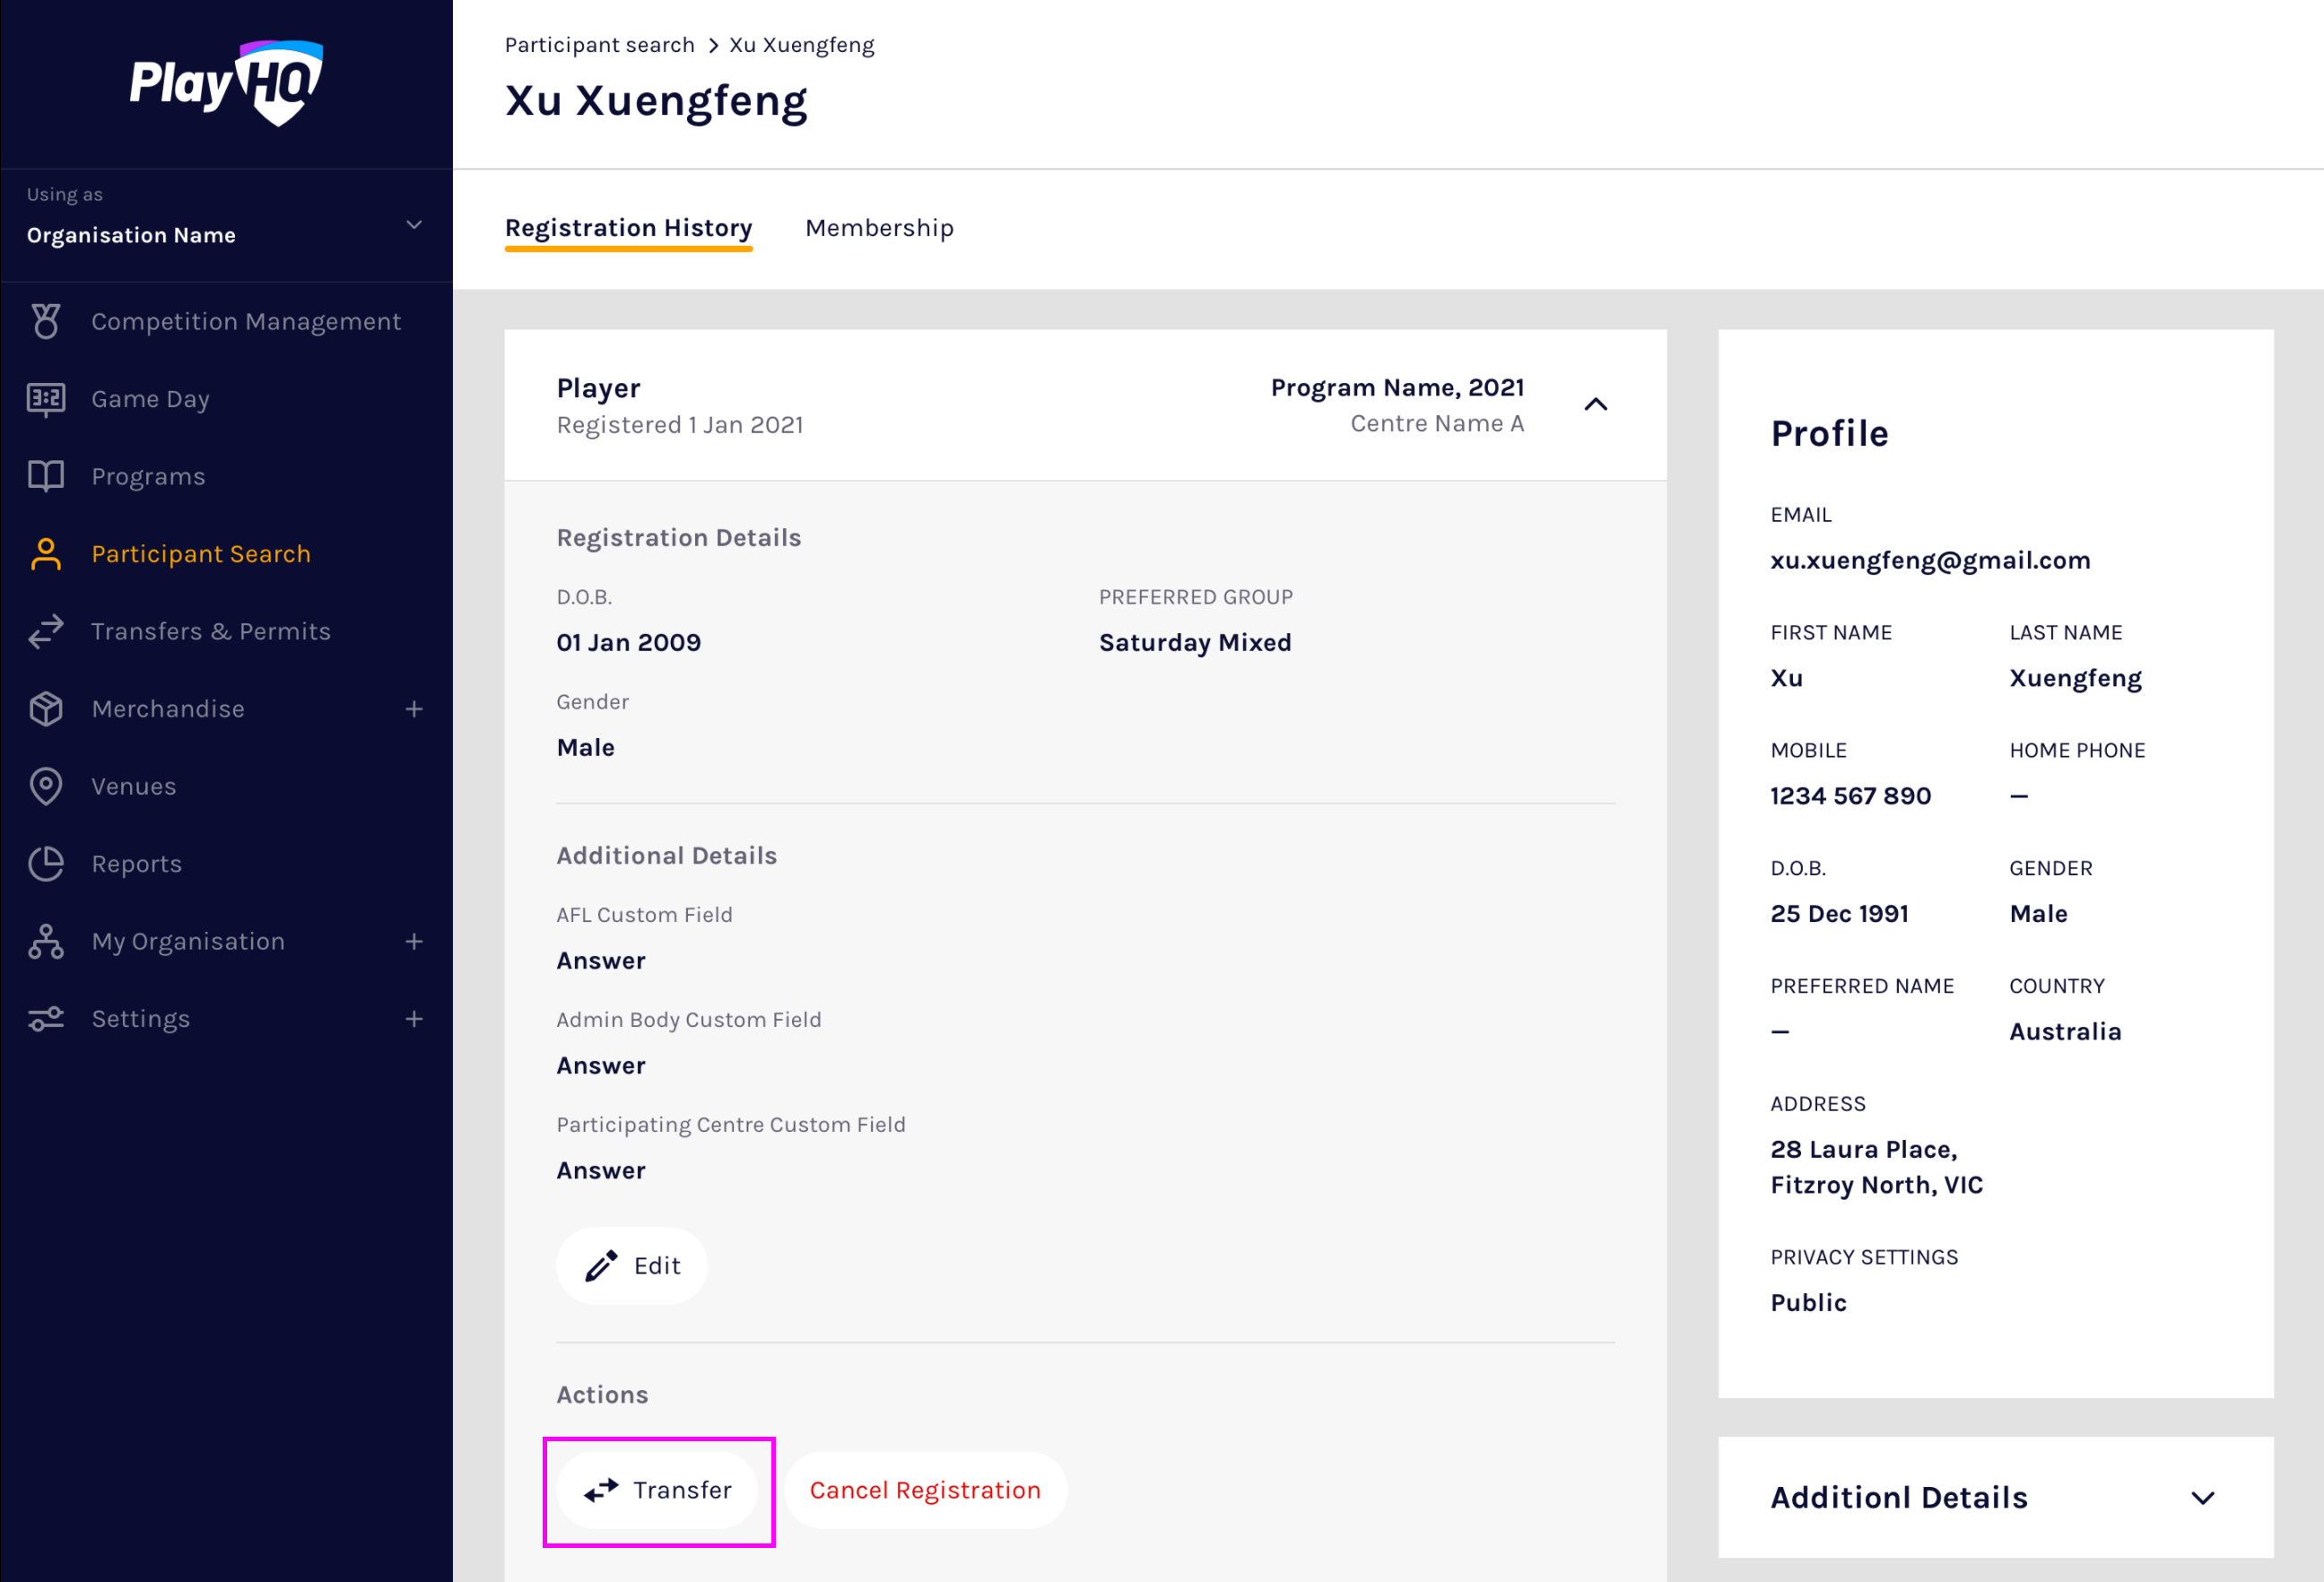Click the PlayHQ logo

(226, 83)
